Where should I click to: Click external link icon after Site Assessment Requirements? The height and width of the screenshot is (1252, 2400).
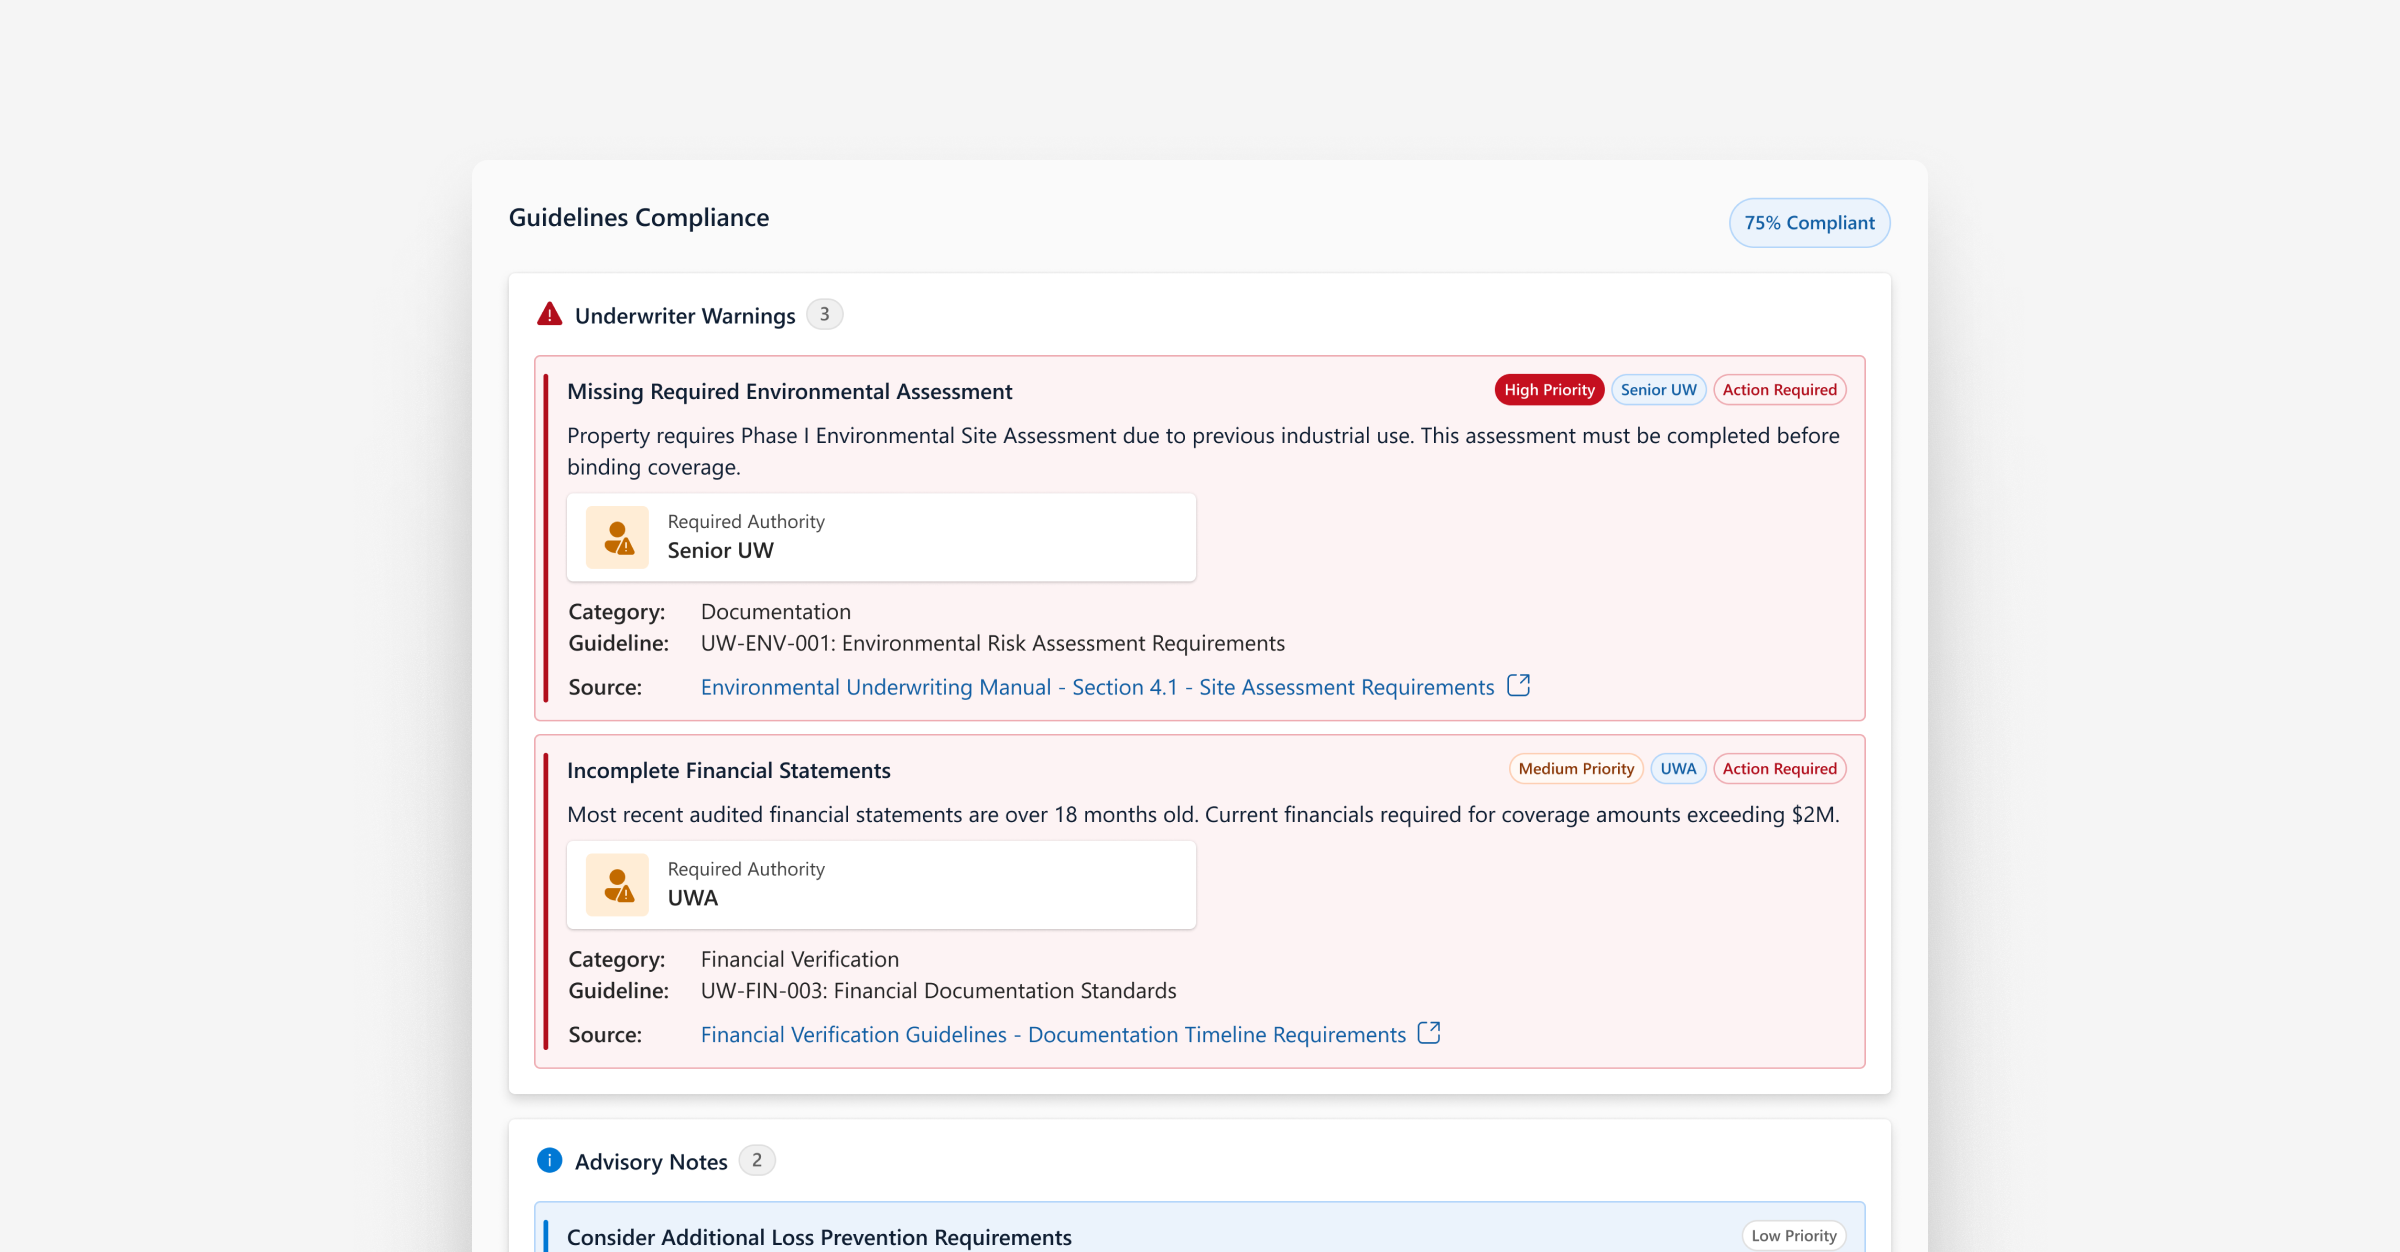click(1518, 686)
